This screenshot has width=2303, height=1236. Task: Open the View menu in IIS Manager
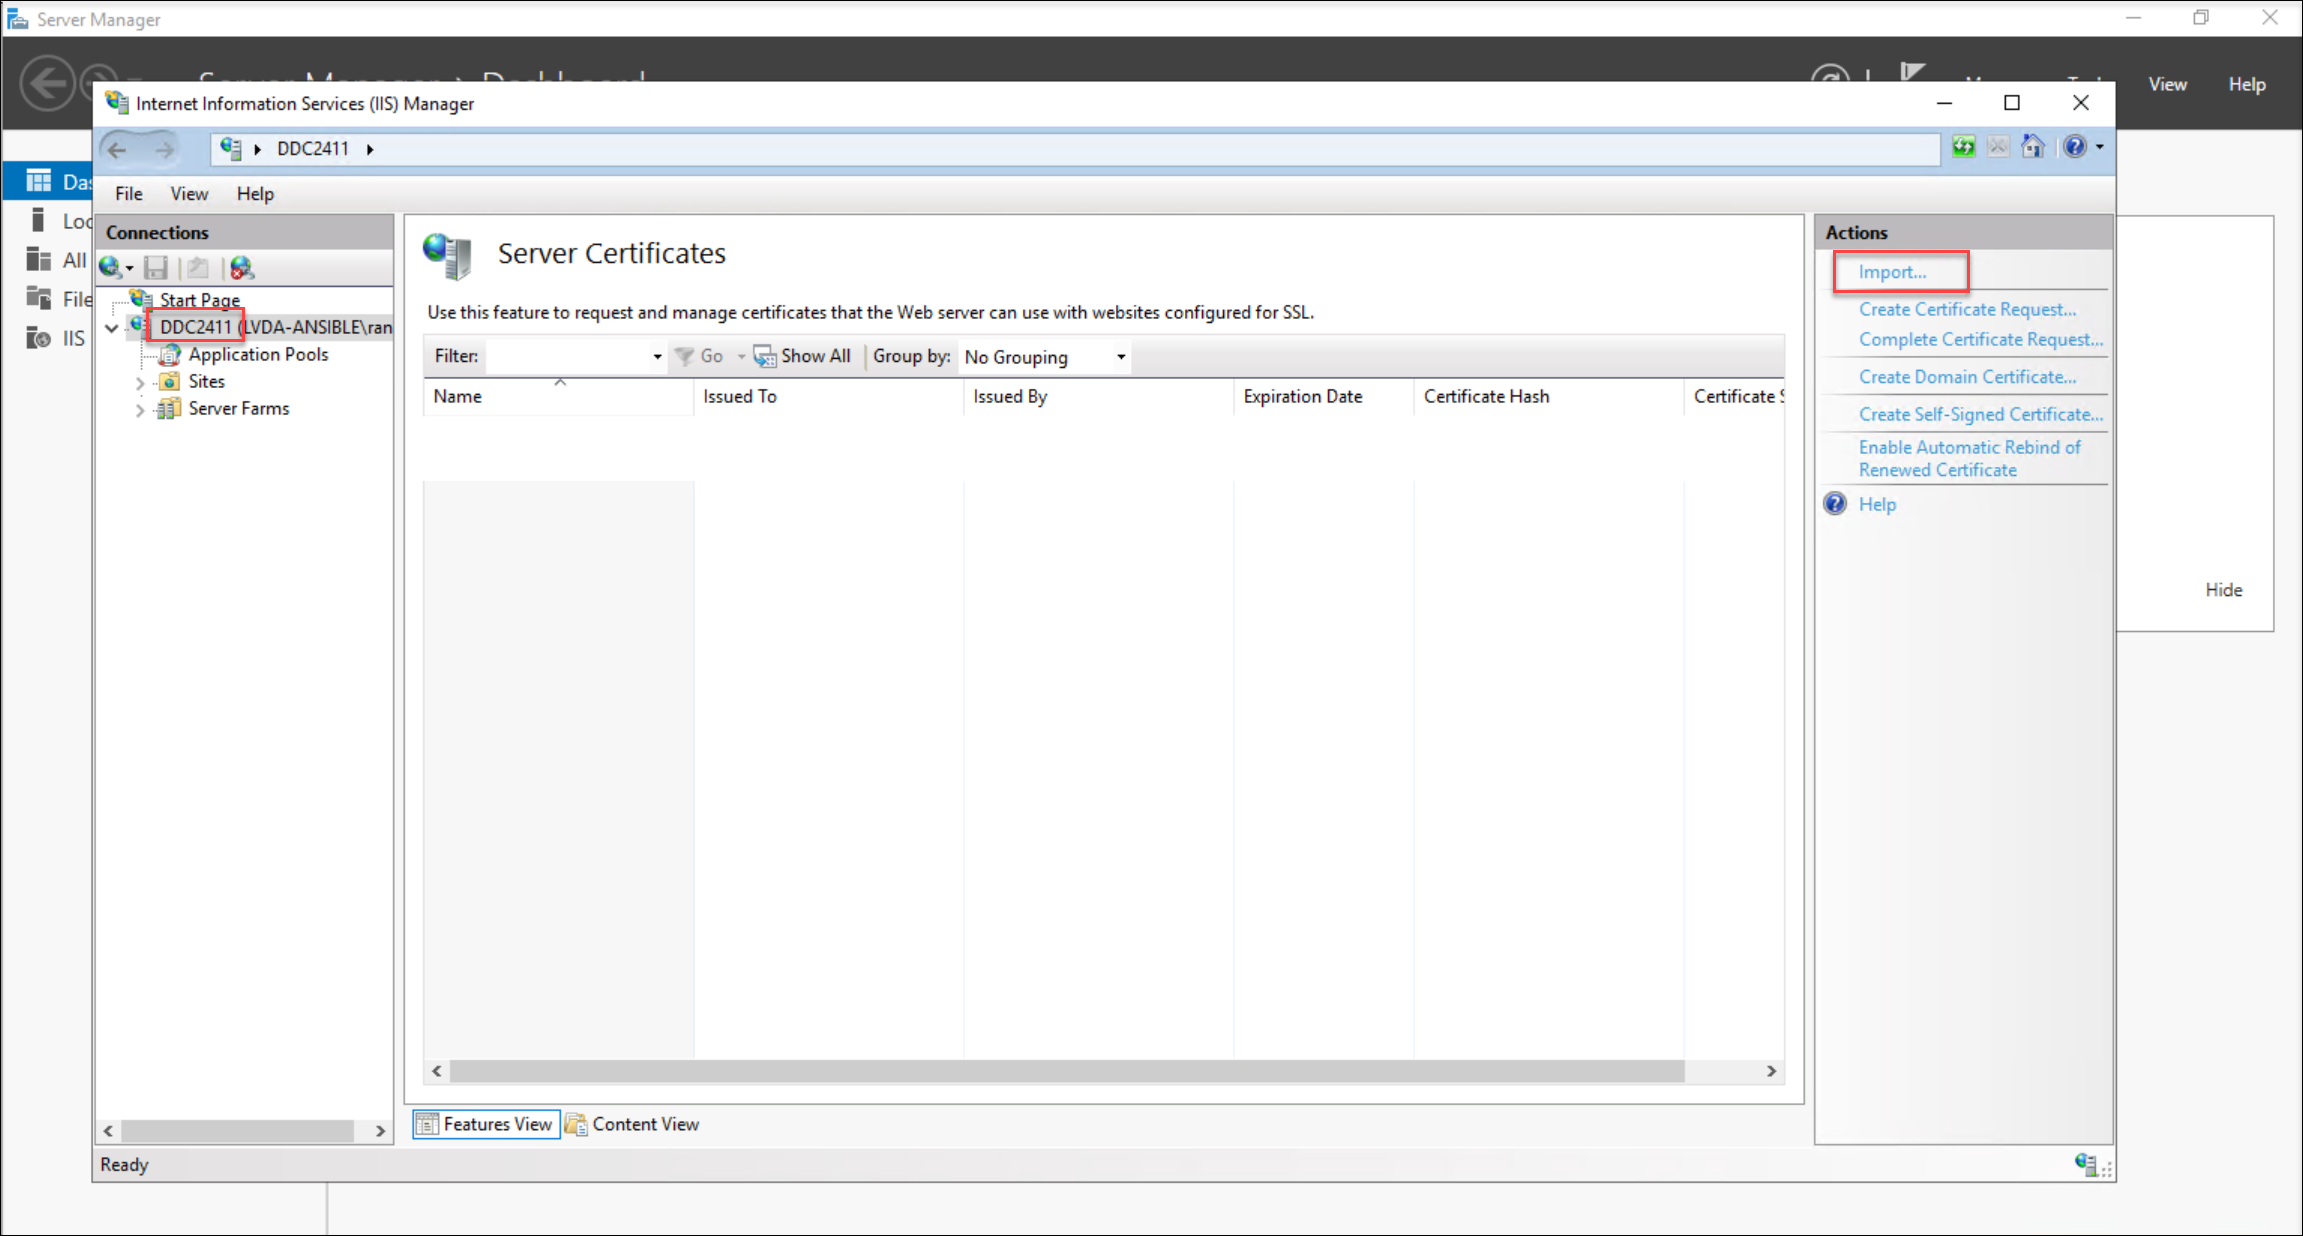coord(188,193)
